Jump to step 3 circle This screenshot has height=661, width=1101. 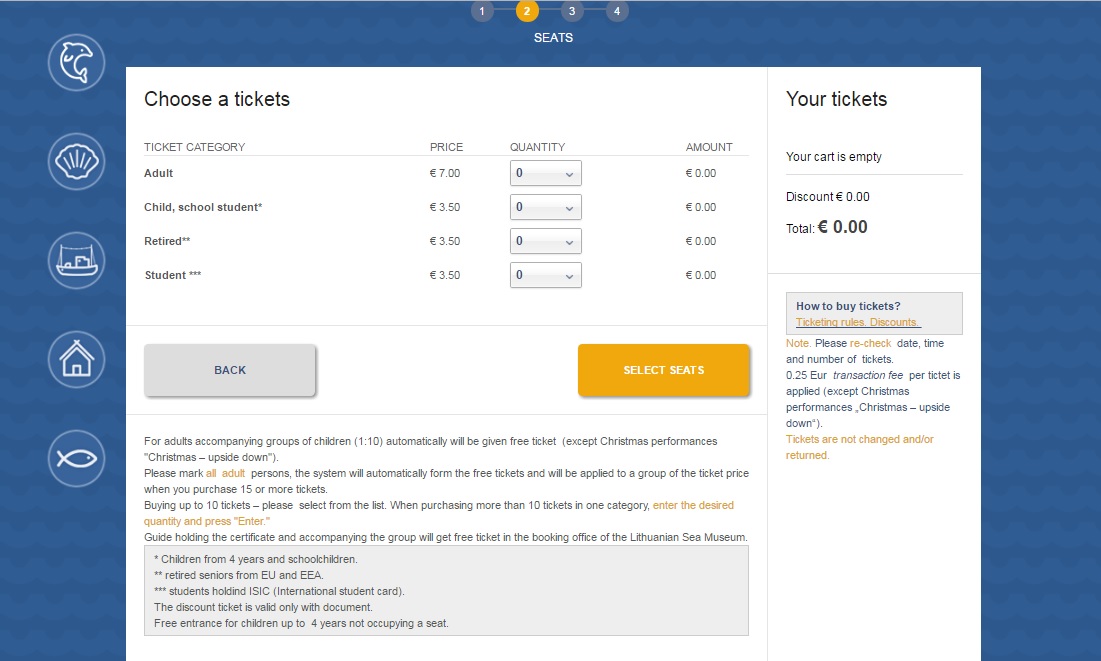(572, 11)
